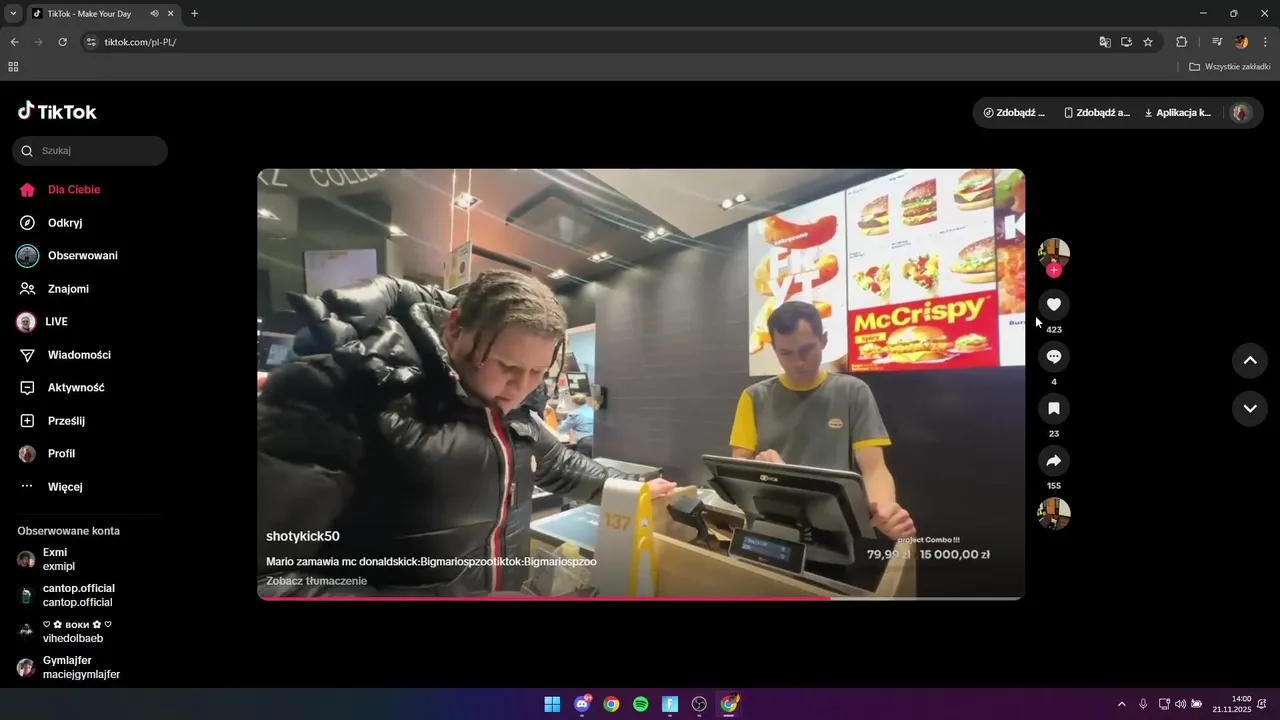Bookmark this page with star icon
Image resolution: width=1280 pixels, height=720 pixels.
click(1148, 42)
